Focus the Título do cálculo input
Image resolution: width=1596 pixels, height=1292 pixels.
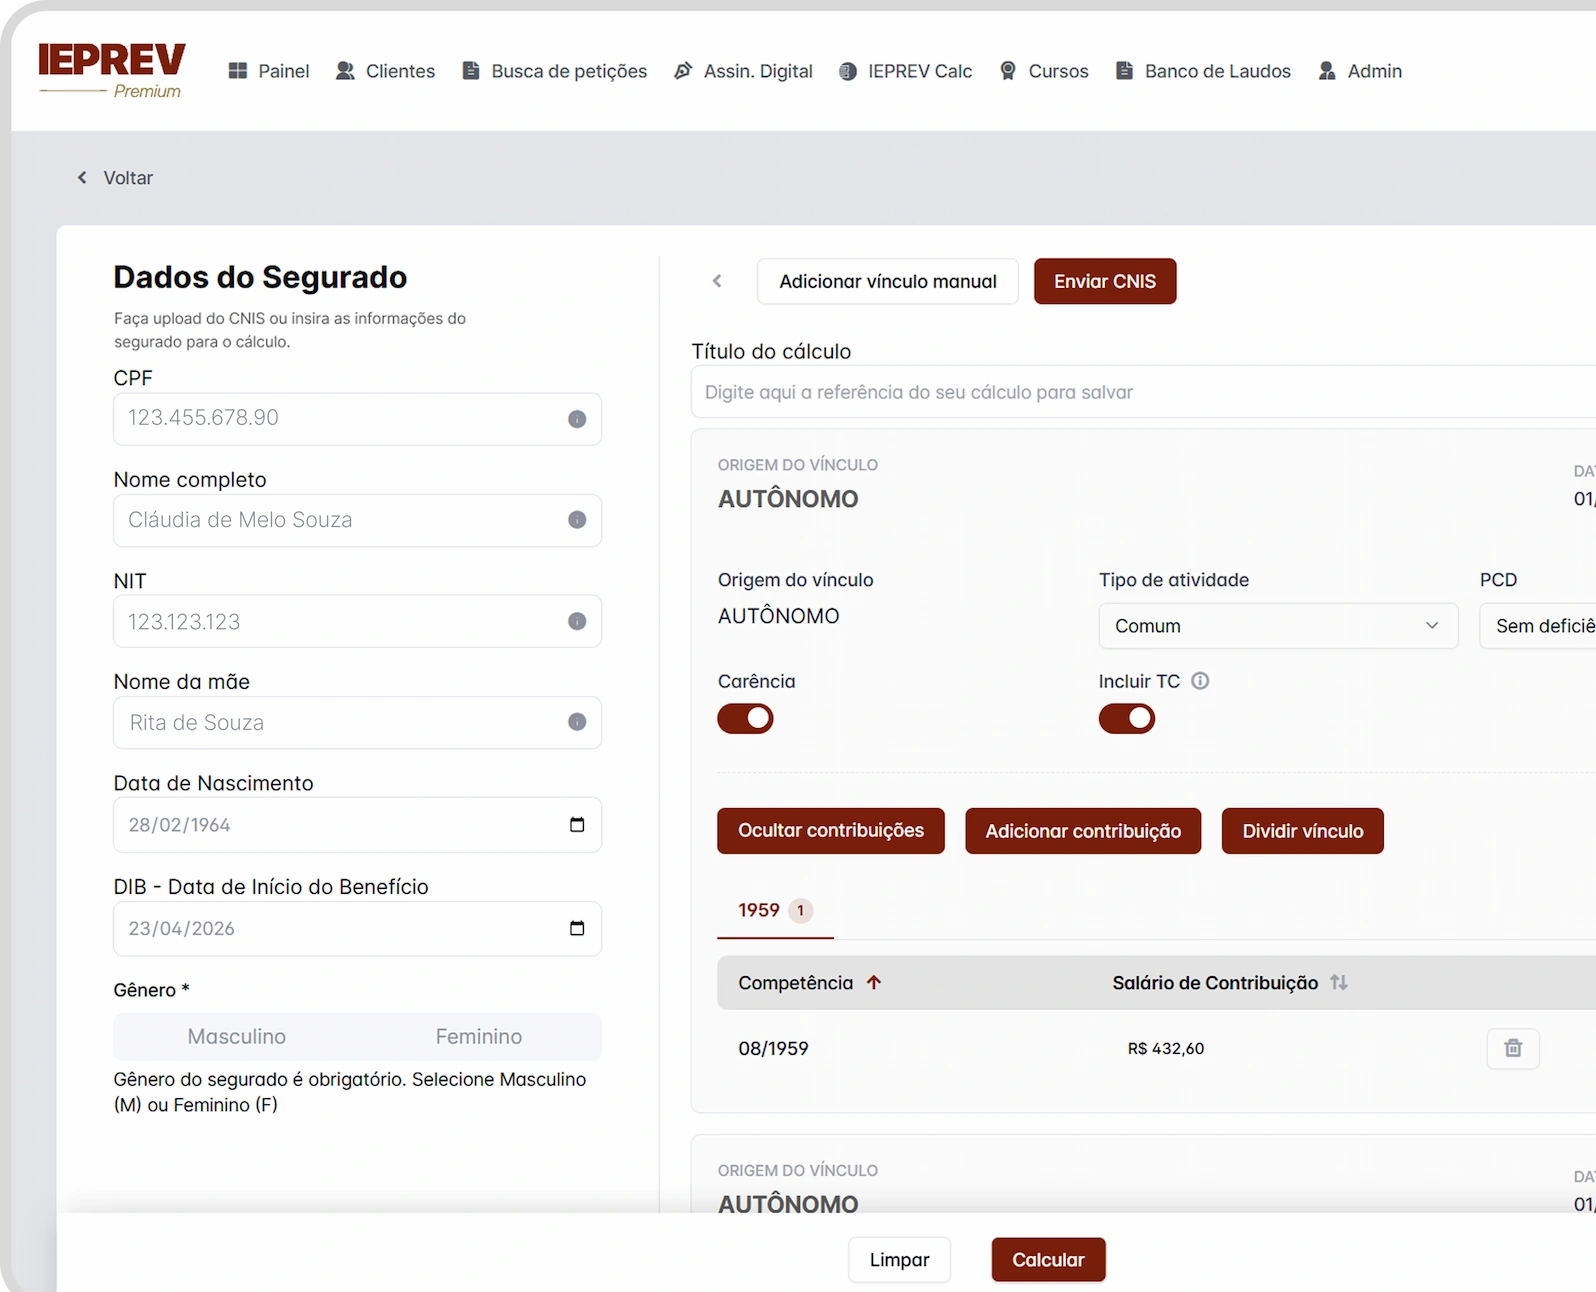[1143, 392]
